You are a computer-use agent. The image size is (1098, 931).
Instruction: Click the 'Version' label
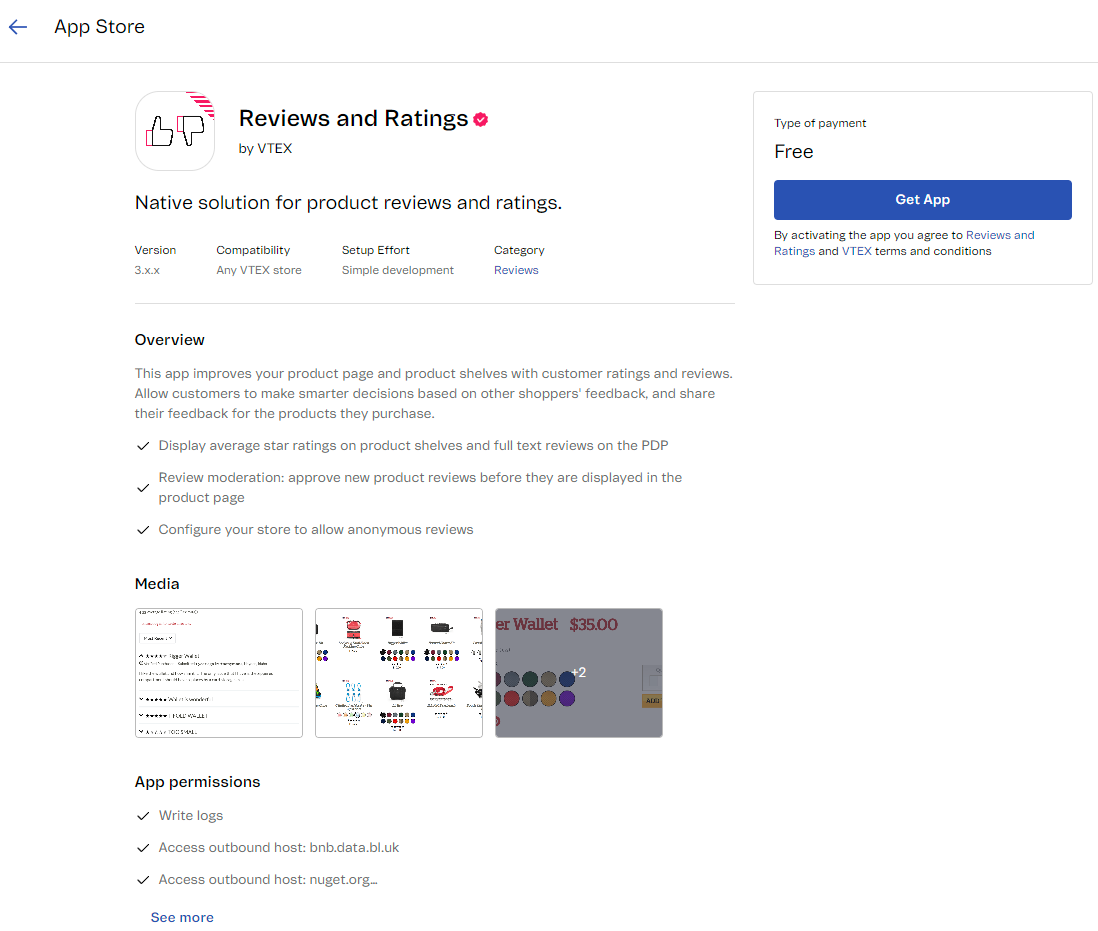coord(155,251)
